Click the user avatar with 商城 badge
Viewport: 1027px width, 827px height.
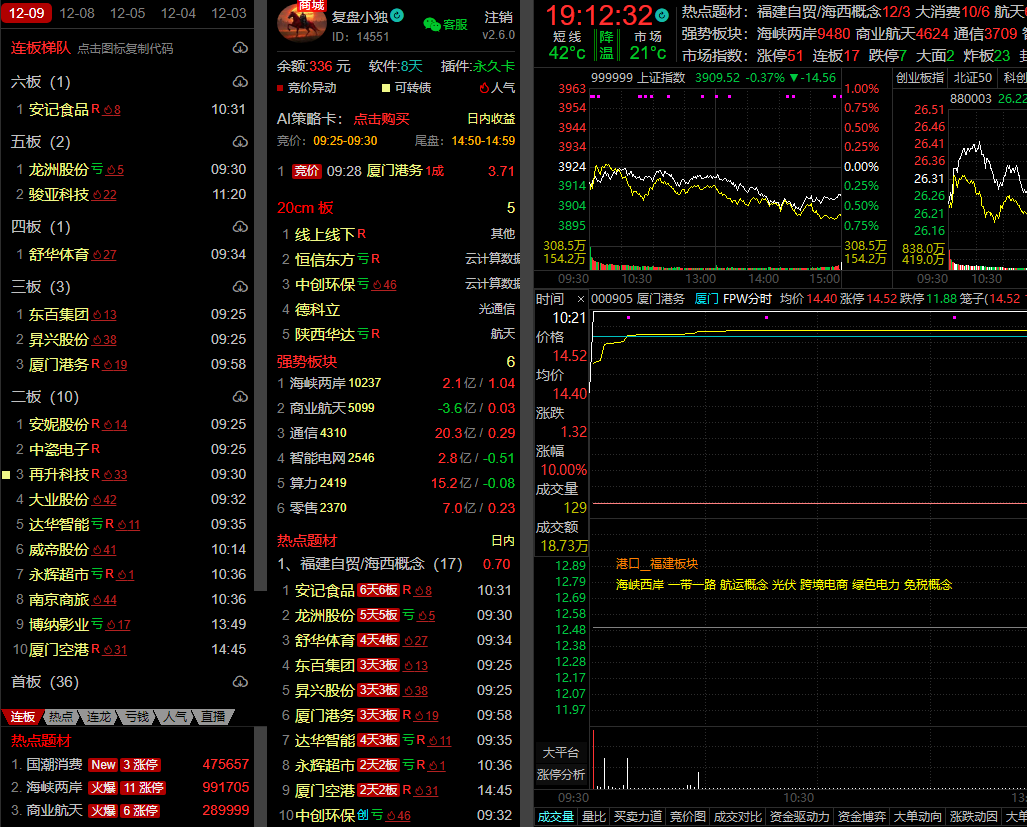coord(301,23)
